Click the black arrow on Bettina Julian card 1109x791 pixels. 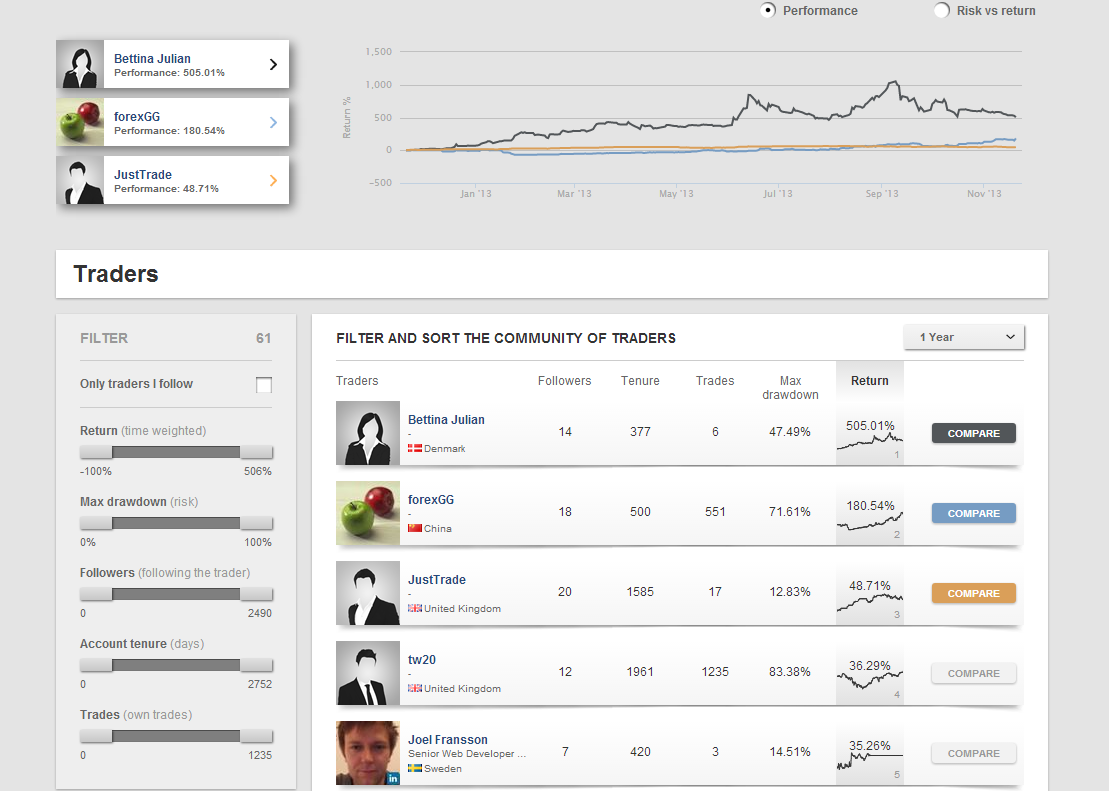(x=273, y=65)
